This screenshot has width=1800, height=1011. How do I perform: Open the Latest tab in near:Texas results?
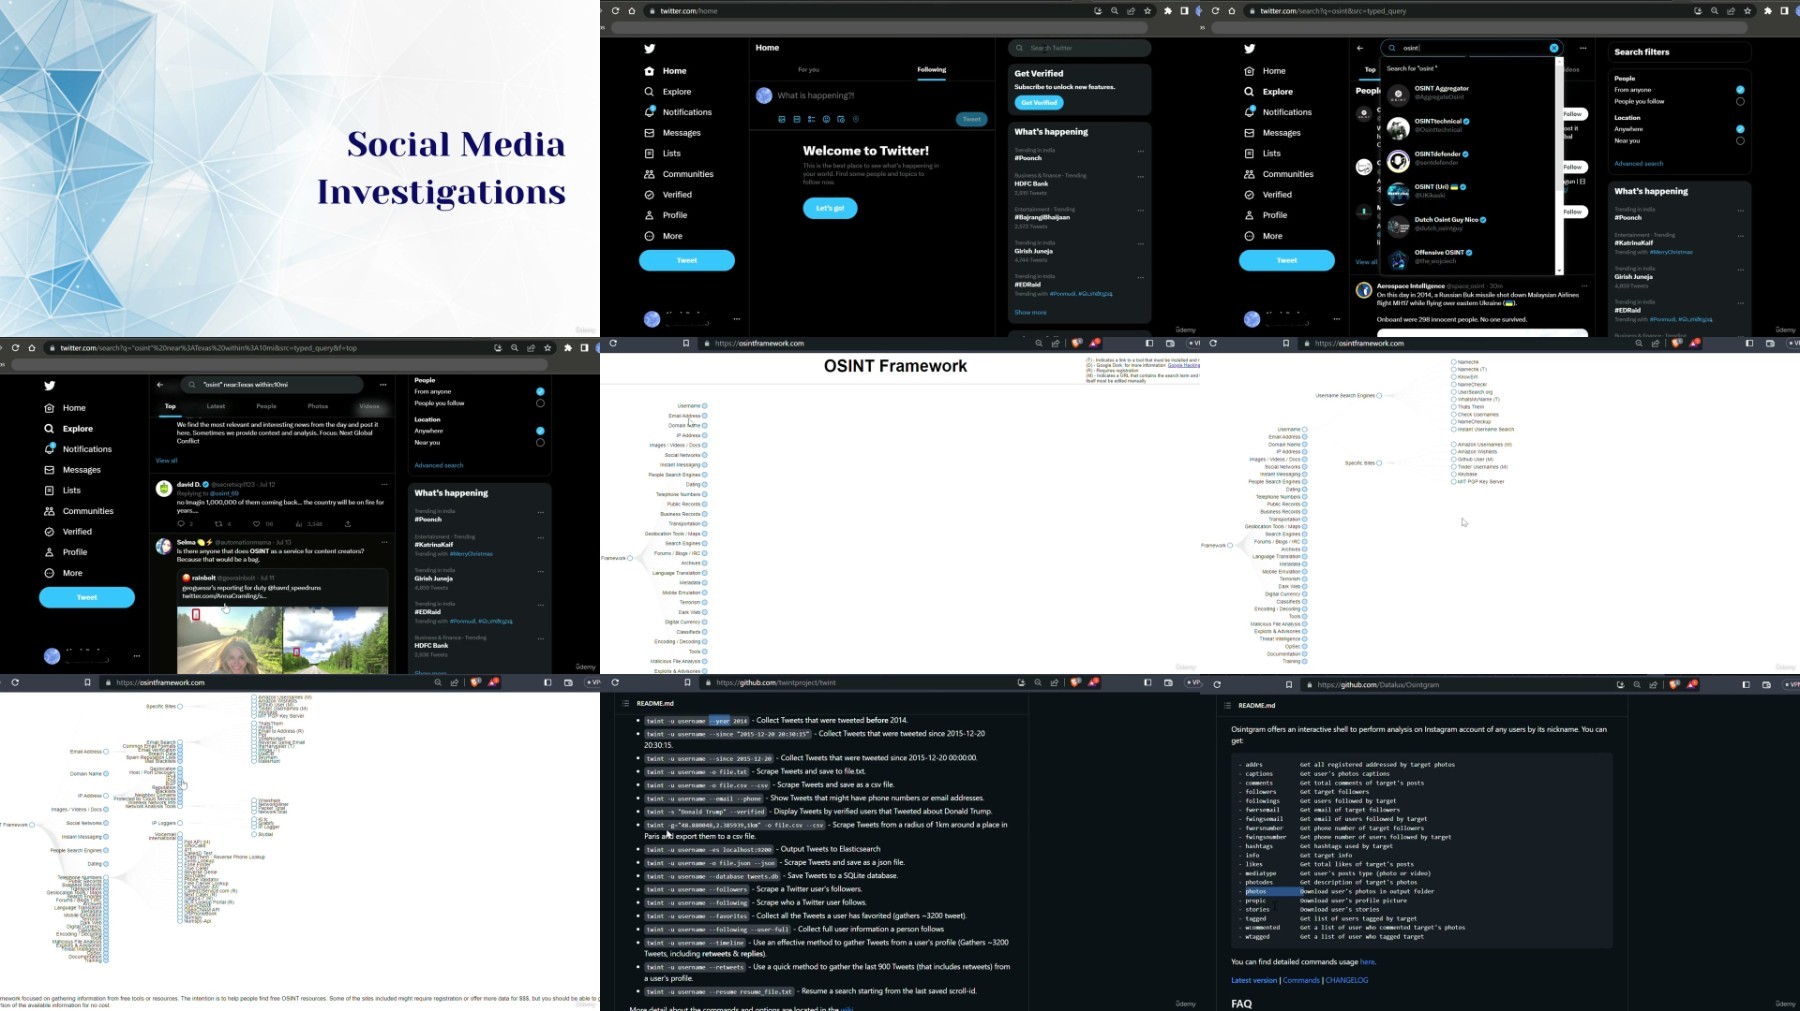pos(216,407)
